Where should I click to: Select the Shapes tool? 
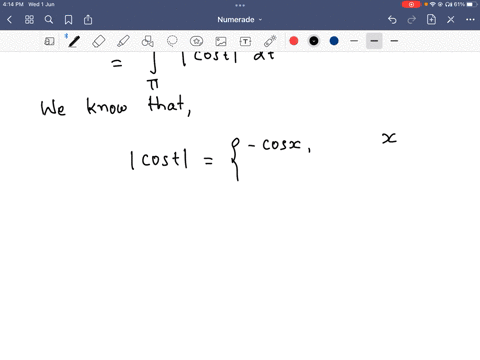coord(148,41)
